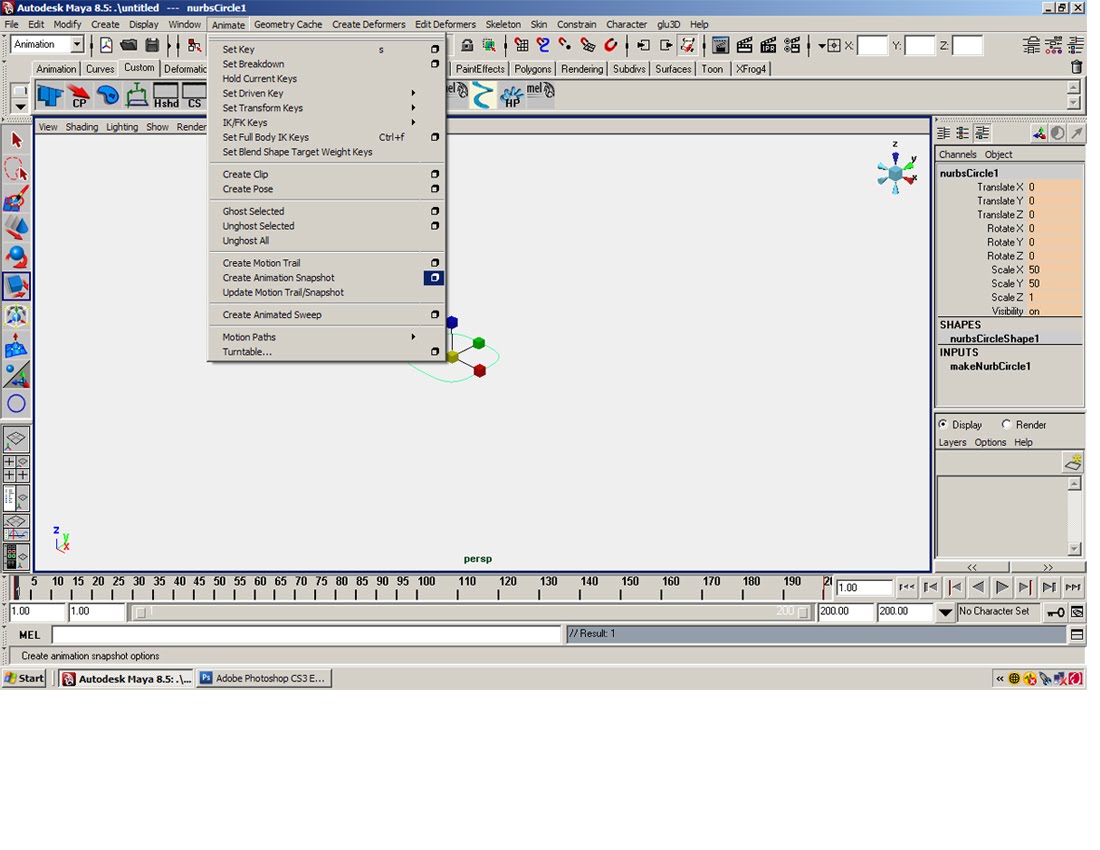Open the shelf trash can icon
This screenshot has height=850, width=1100.
(x=1076, y=67)
